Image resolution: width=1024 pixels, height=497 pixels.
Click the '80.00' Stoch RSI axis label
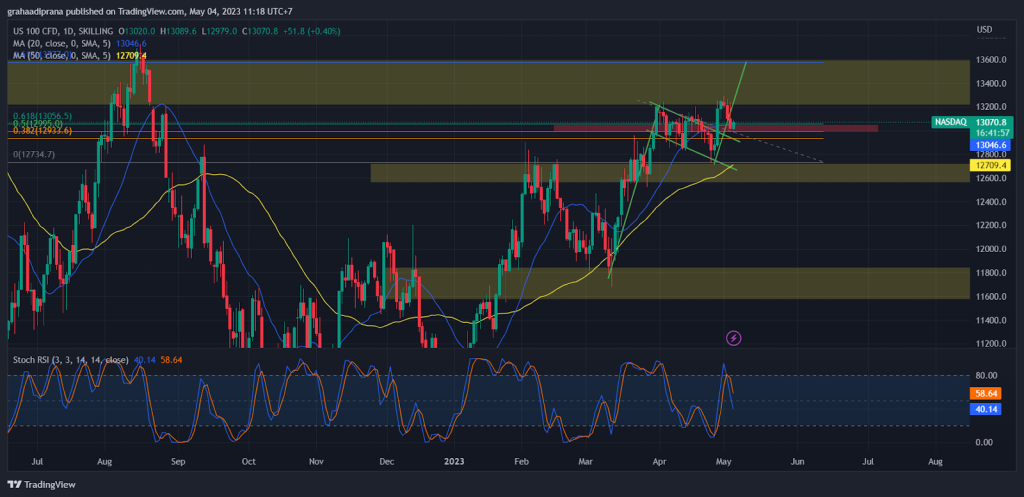(x=985, y=376)
